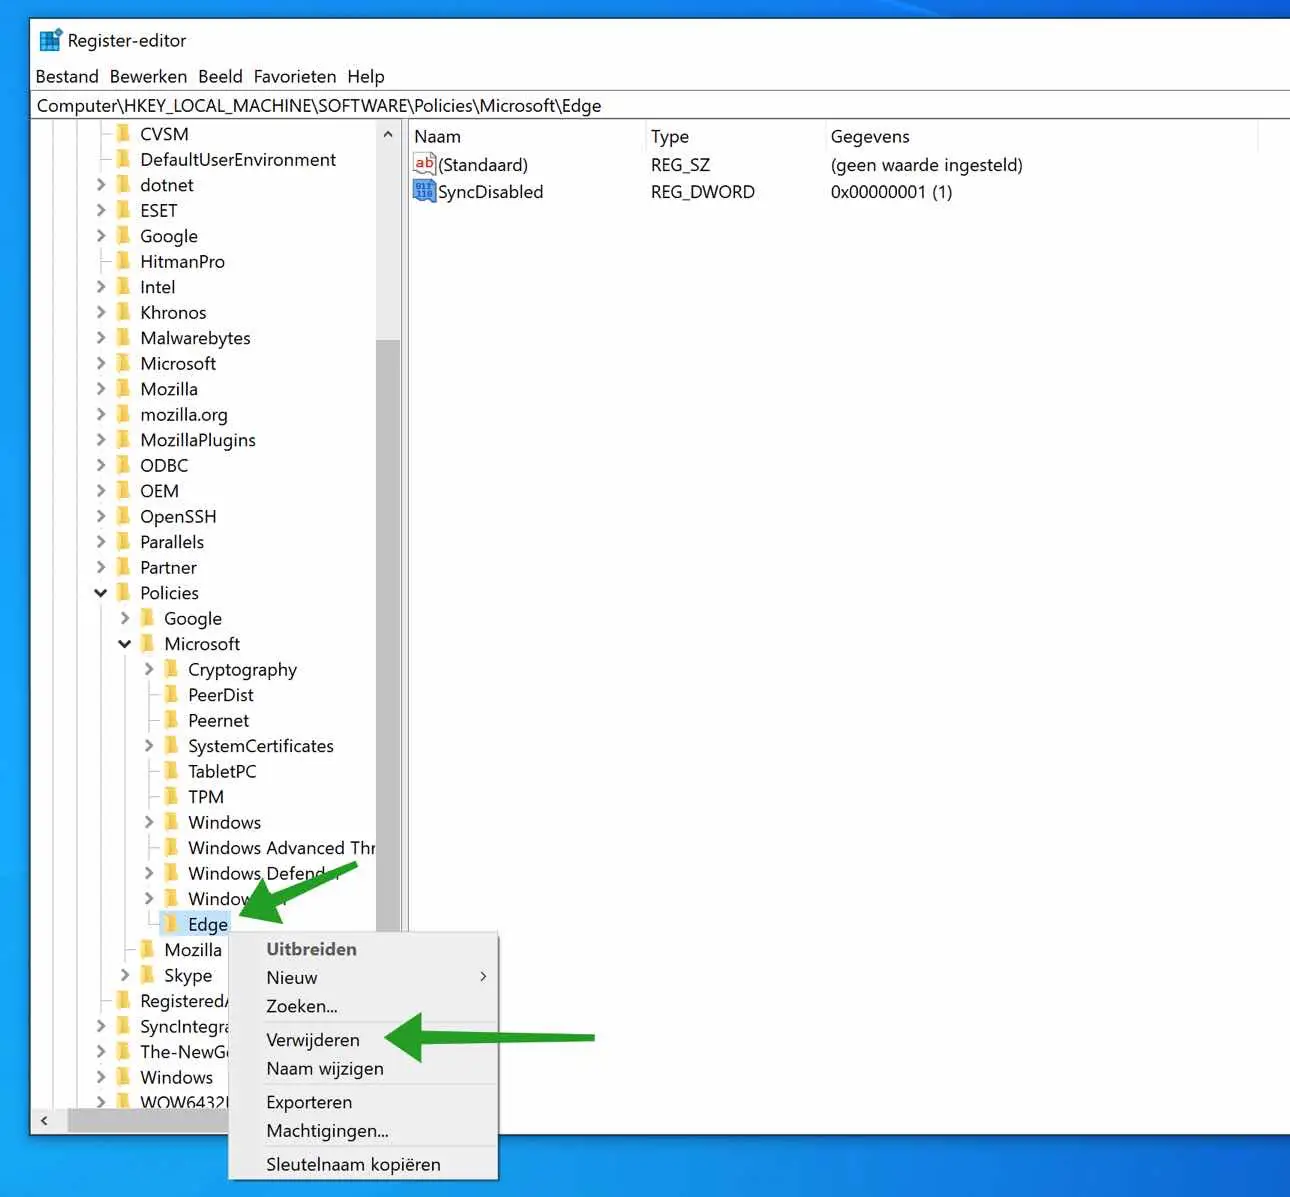Expand the top-level Mozilla key
Viewport: 1290px width, 1197px height.
coord(101,389)
